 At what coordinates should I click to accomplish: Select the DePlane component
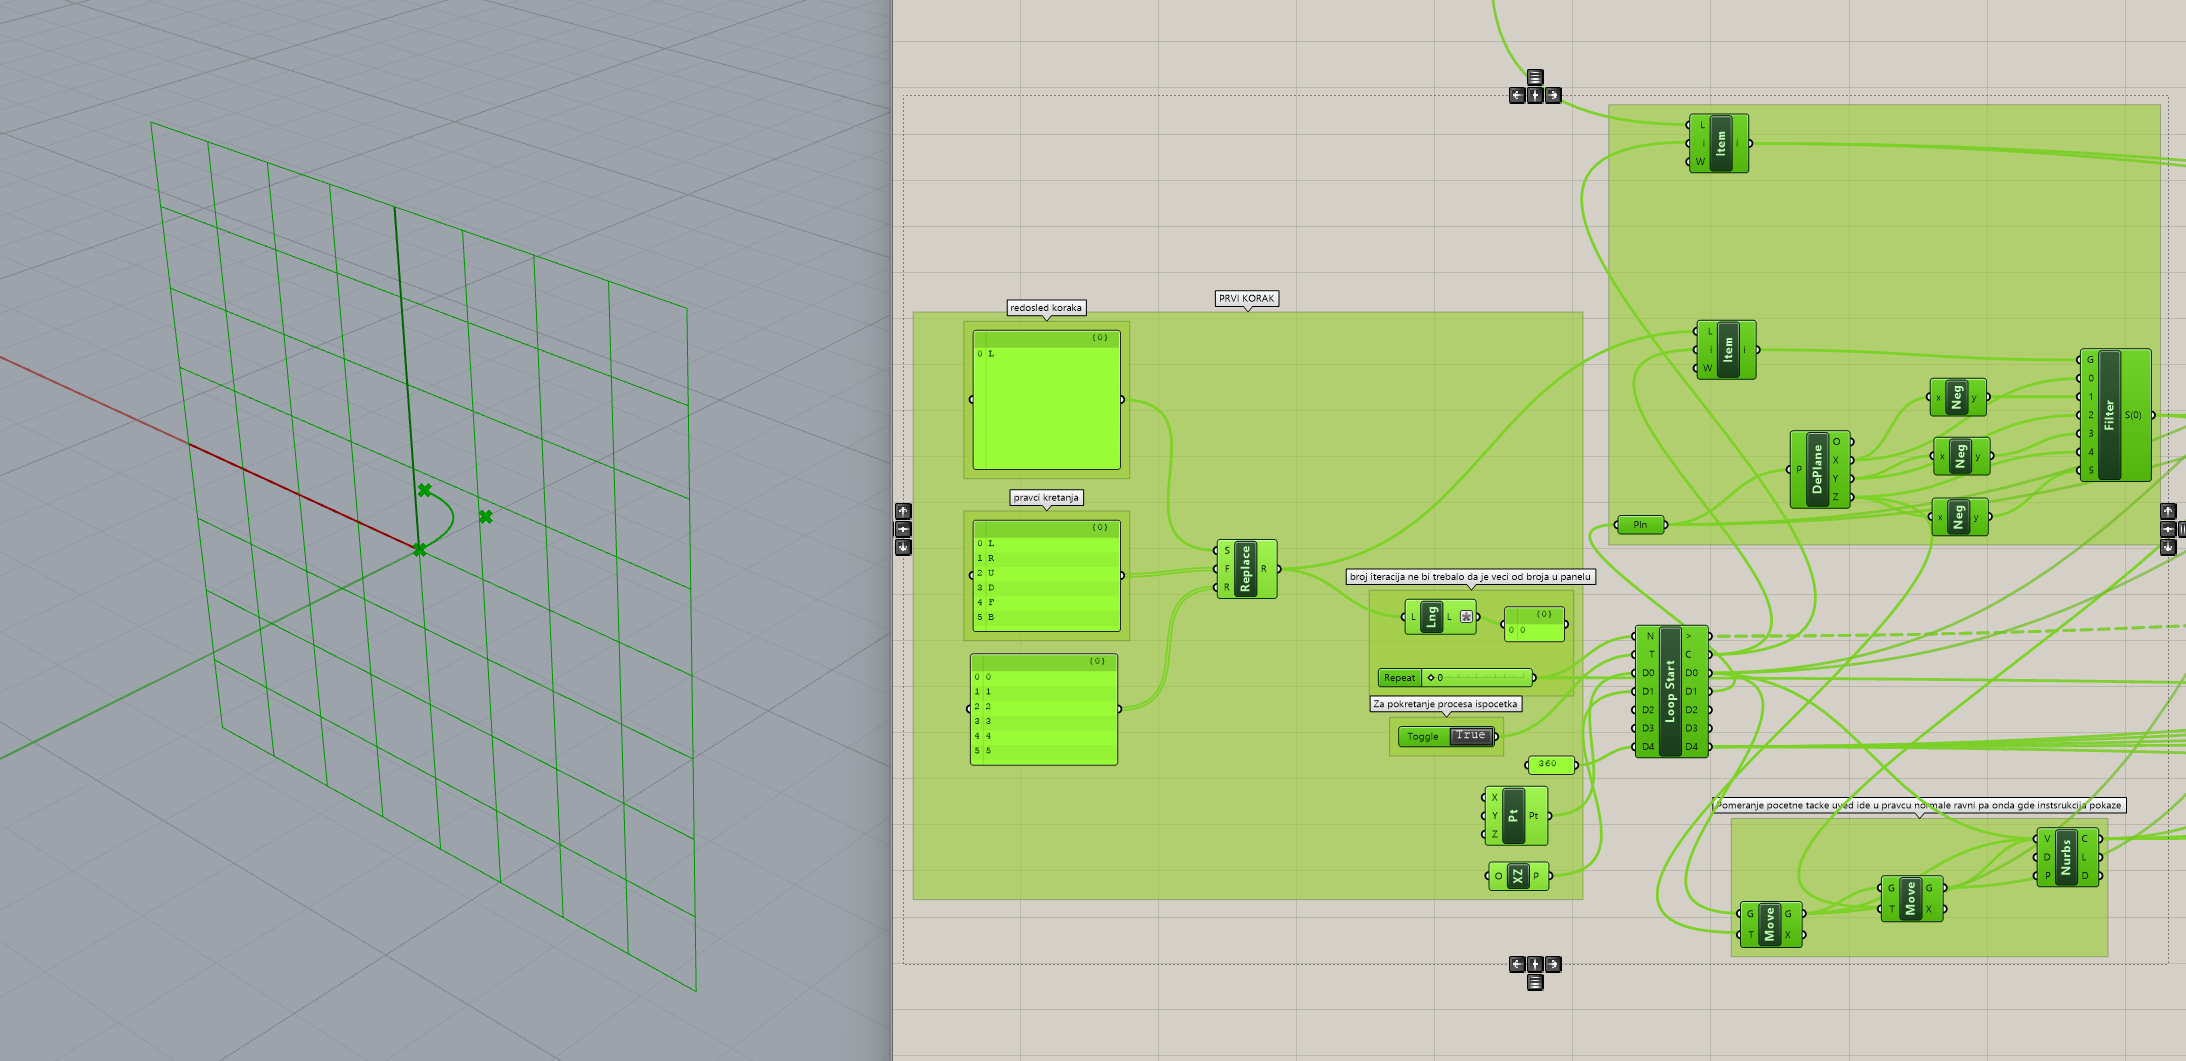1817,469
